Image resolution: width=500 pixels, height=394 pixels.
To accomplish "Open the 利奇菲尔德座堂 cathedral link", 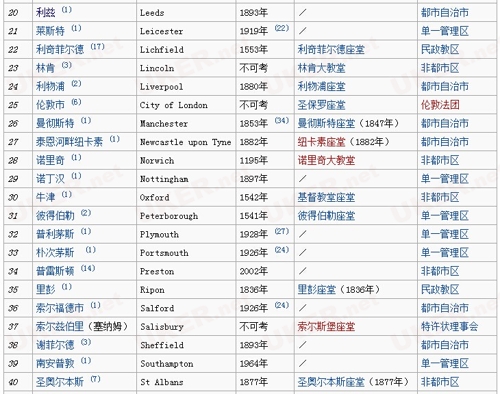I will tap(331, 50).
